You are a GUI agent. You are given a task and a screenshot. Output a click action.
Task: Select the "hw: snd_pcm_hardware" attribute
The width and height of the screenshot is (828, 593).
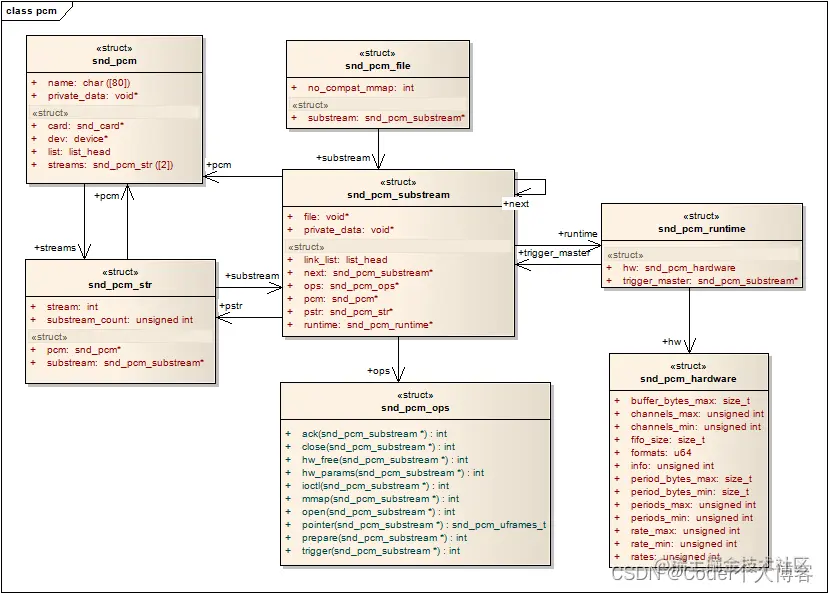pos(679,268)
